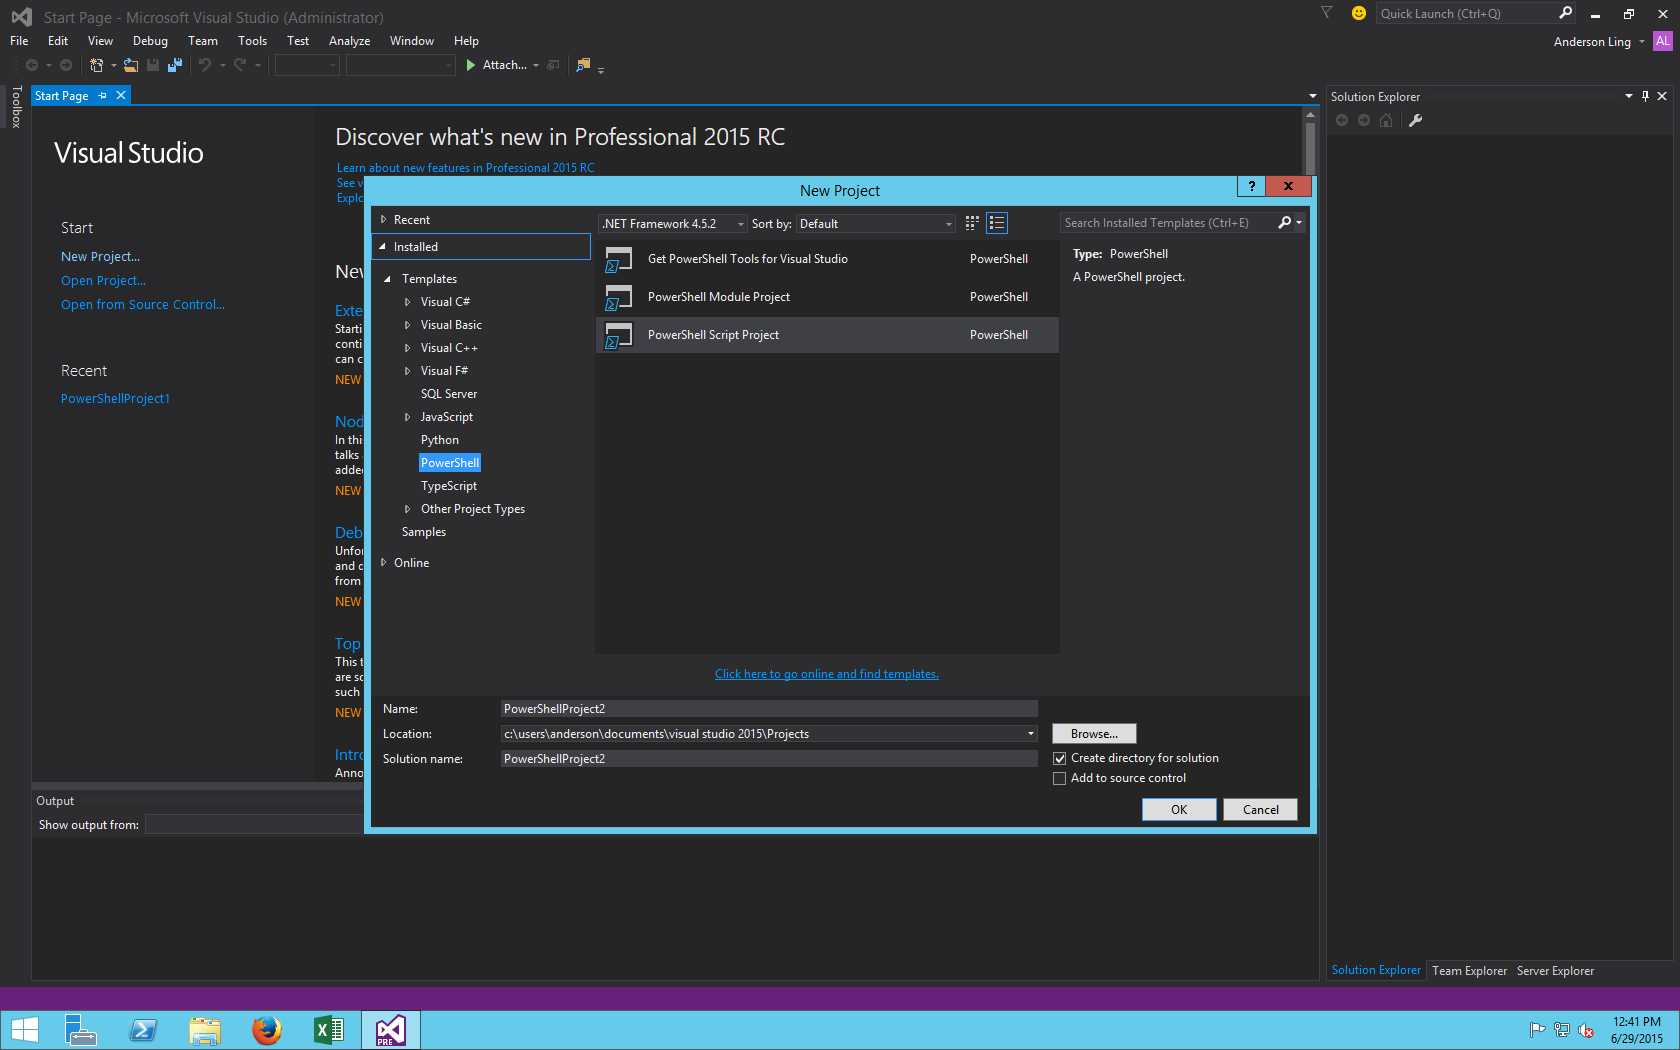Screen dimensions: 1680x1050
Task: Click the feedback smiley icon
Action: click(x=1358, y=13)
